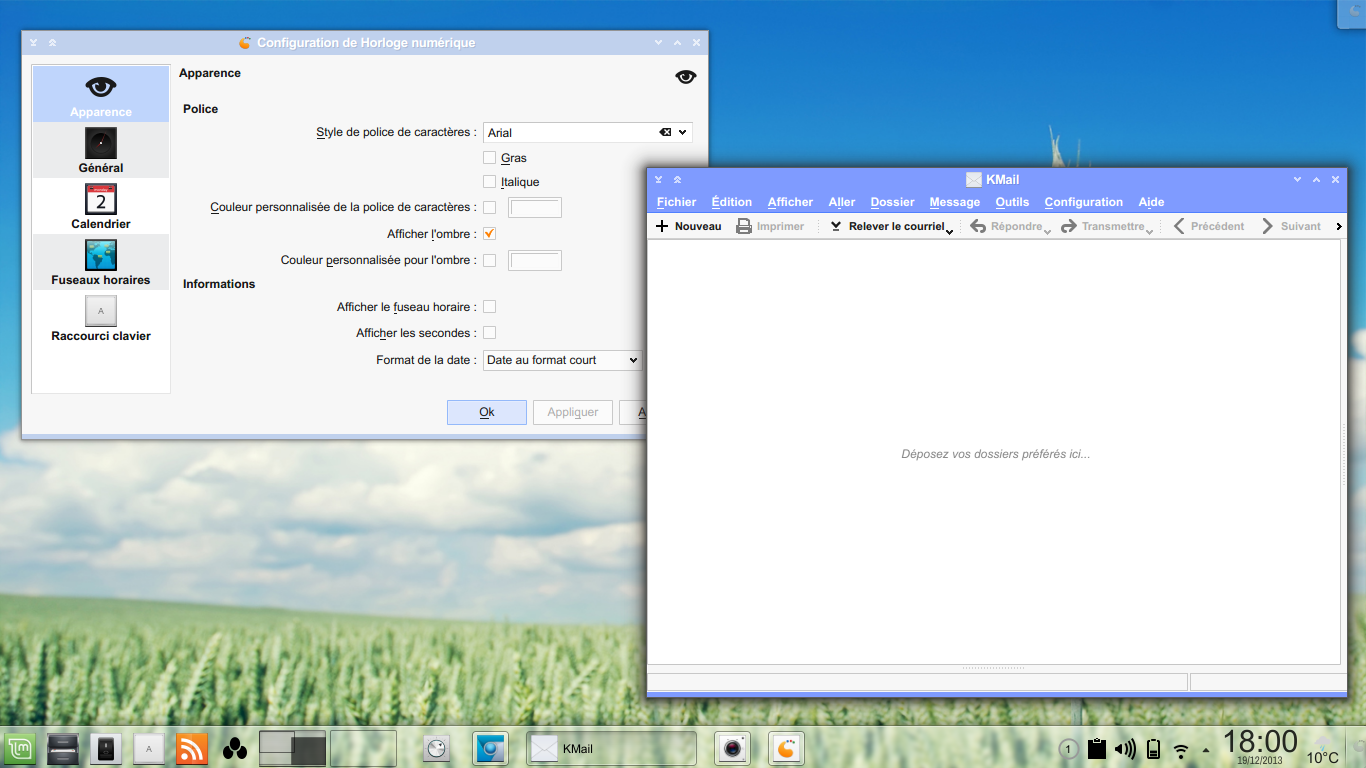Open the Dossier menu in KMail
This screenshot has height=768, width=1366.
[892, 202]
